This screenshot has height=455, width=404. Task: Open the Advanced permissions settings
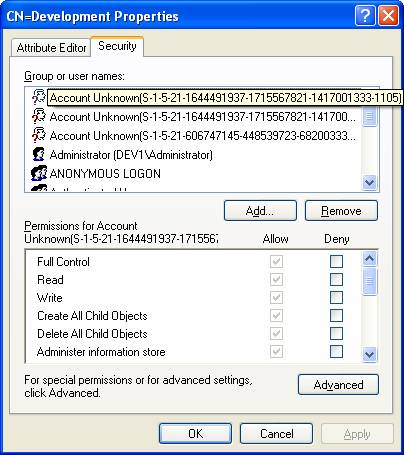(x=338, y=385)
